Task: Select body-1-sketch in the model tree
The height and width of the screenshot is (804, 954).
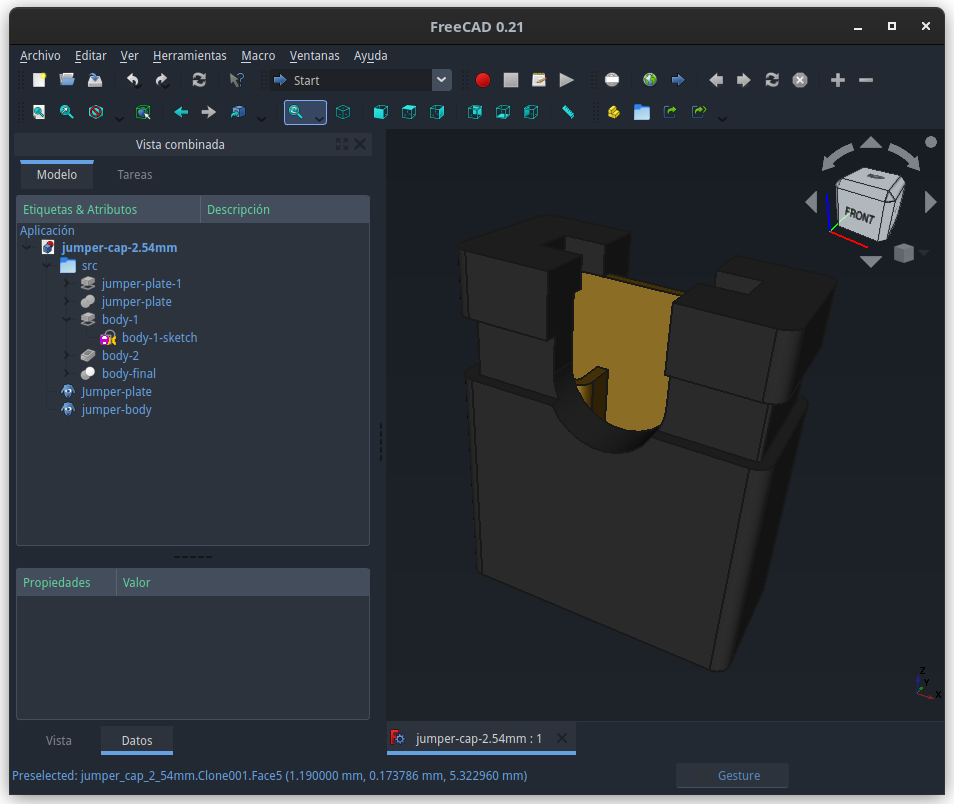Action: (159, 338)
